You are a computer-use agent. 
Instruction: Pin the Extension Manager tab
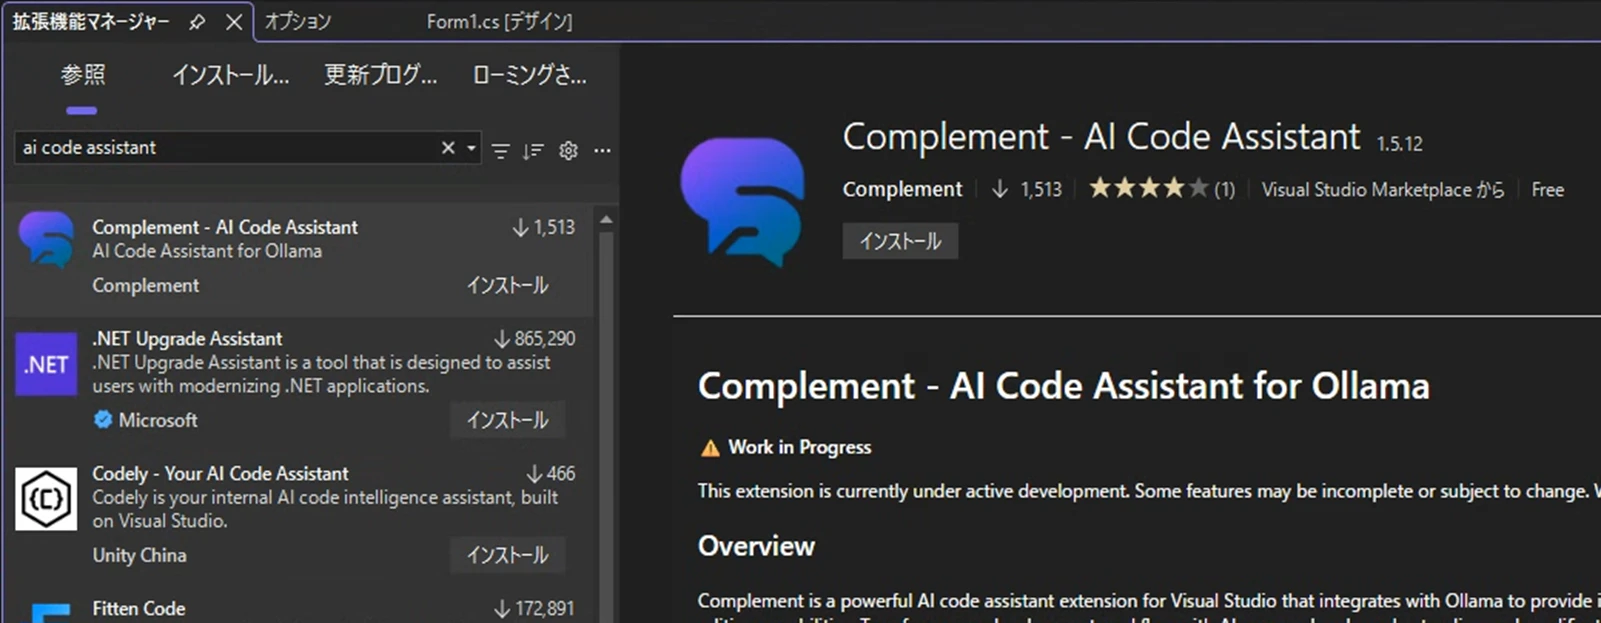197,21
